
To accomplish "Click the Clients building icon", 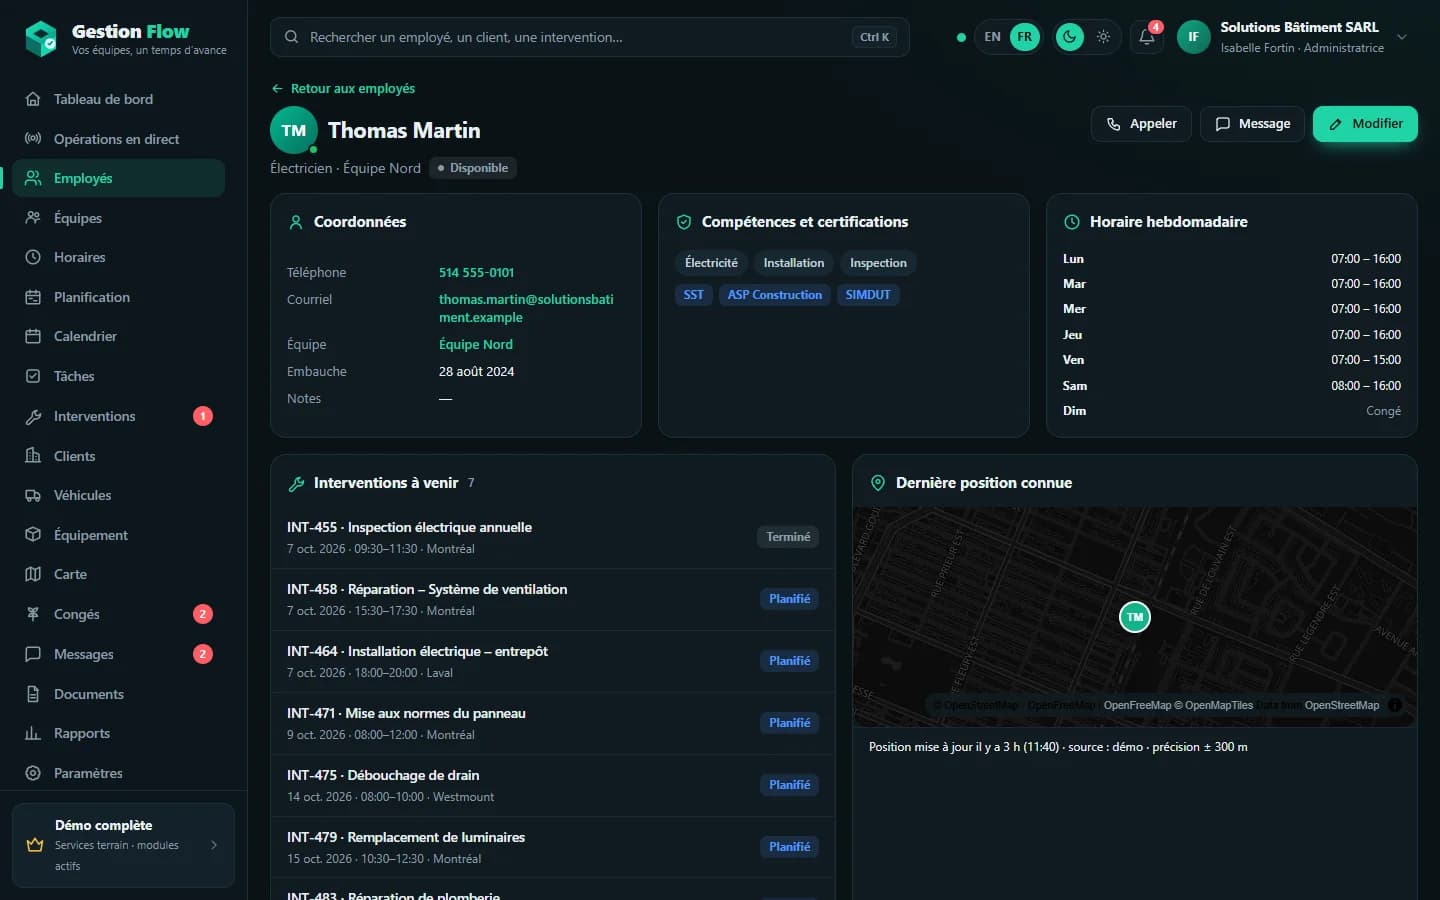I will pos(33,456).
